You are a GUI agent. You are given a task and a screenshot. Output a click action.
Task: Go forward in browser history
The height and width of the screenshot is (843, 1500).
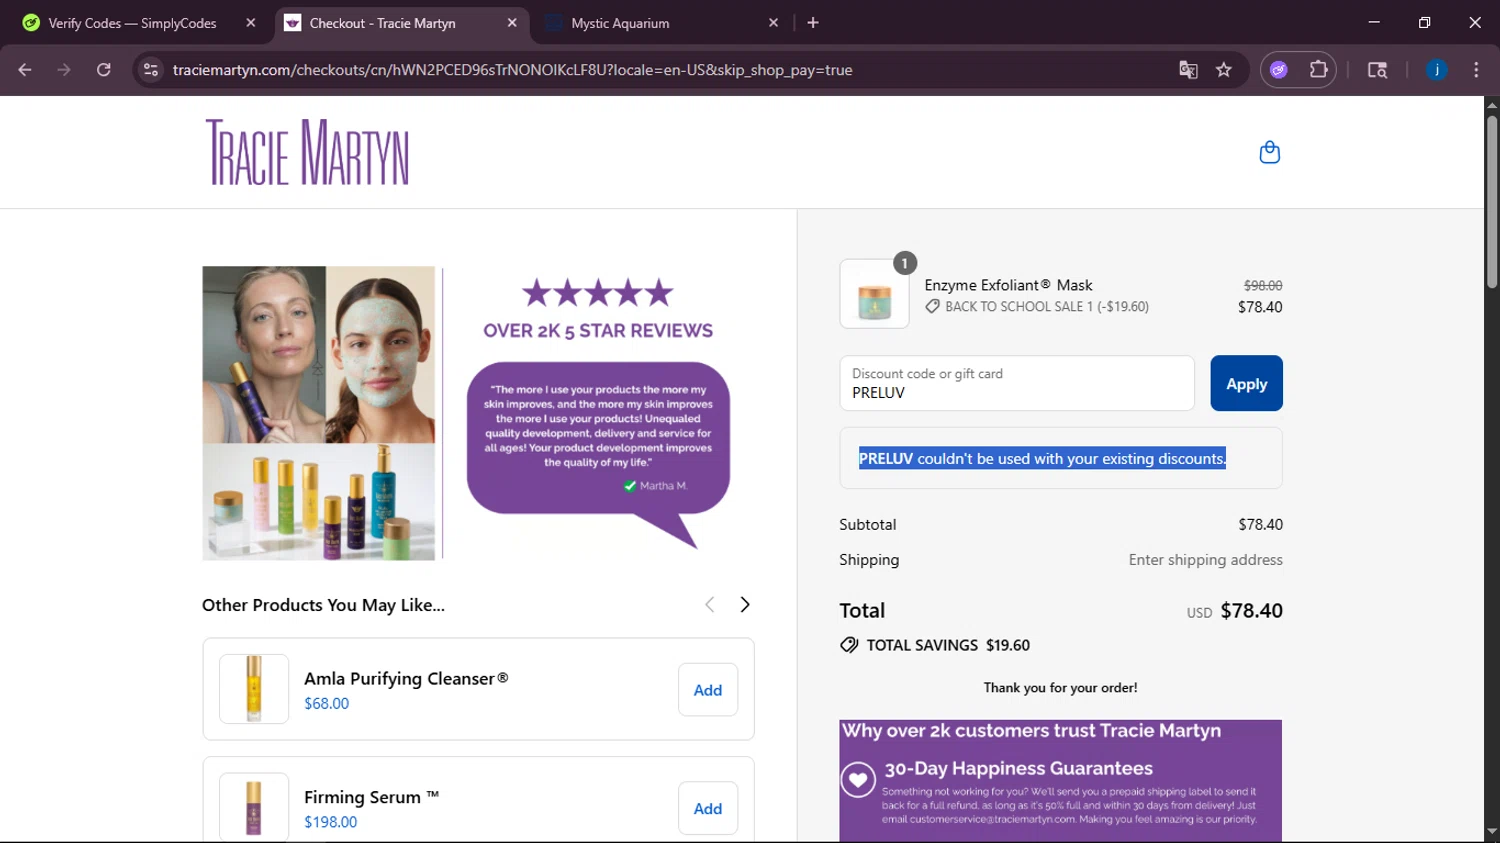click(64, 70)
